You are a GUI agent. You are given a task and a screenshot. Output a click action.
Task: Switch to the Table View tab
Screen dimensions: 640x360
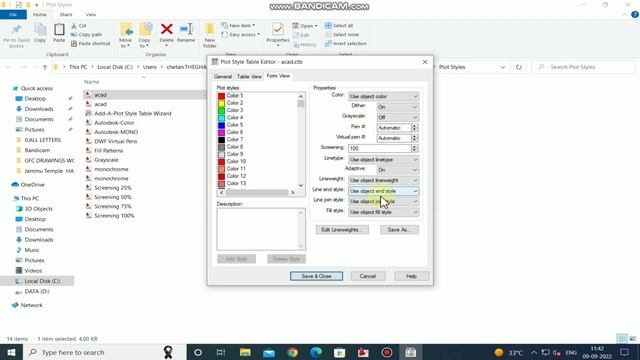click(x=249, y=76)
